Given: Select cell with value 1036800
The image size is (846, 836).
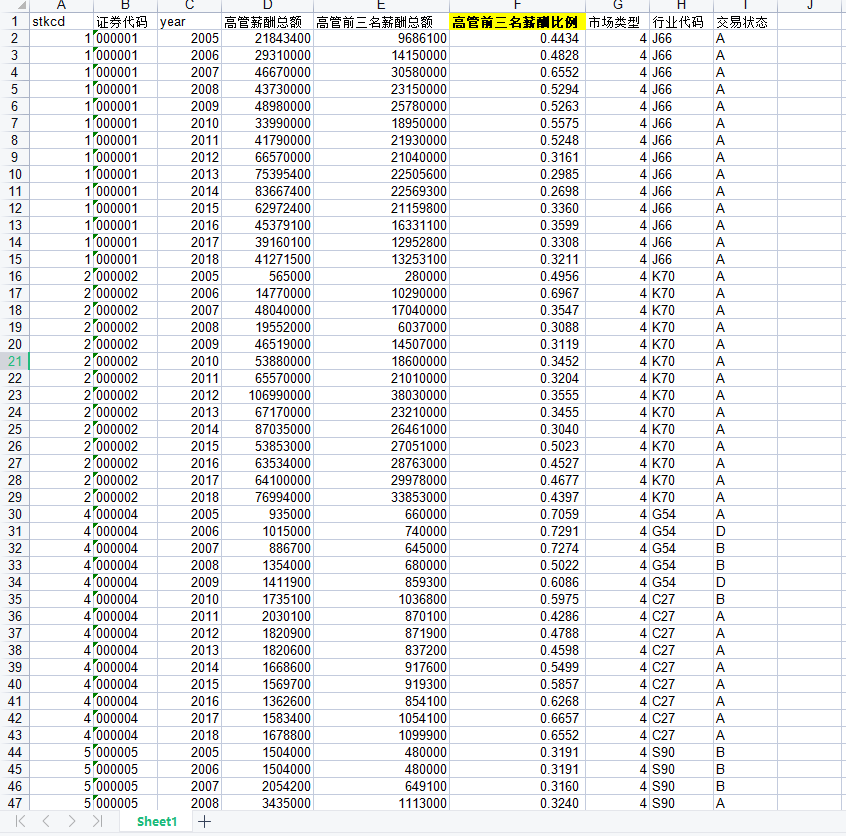Looking at the screenshot, I should click(381, 599).
